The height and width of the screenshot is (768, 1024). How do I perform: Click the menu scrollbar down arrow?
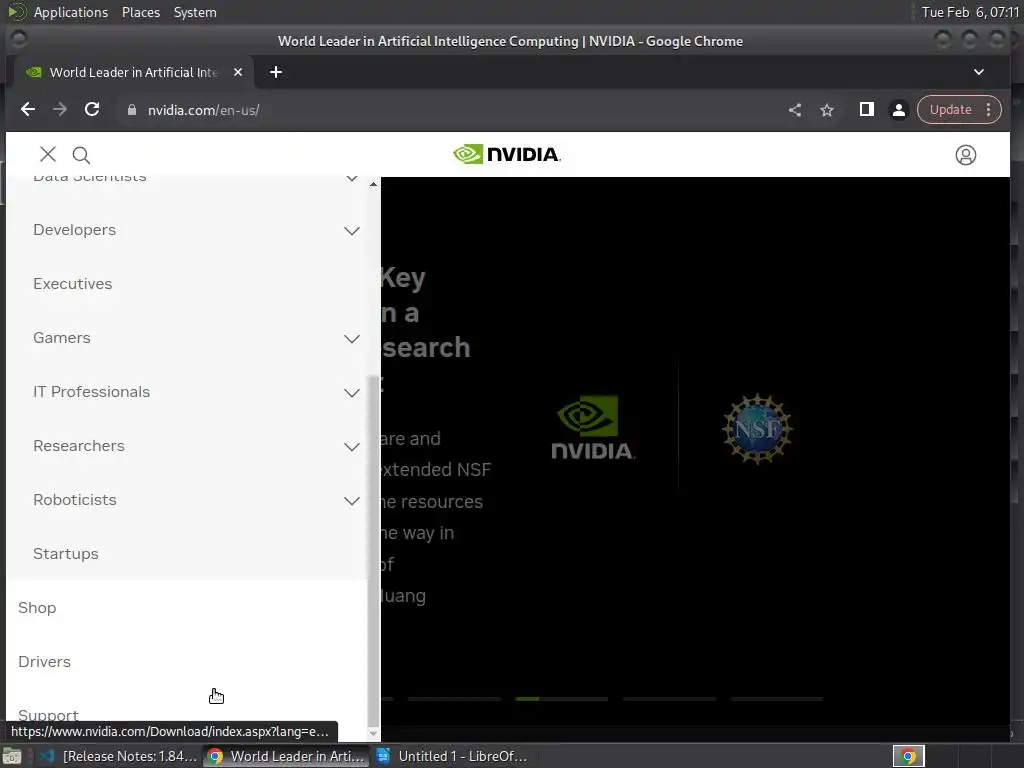[373, 734]
